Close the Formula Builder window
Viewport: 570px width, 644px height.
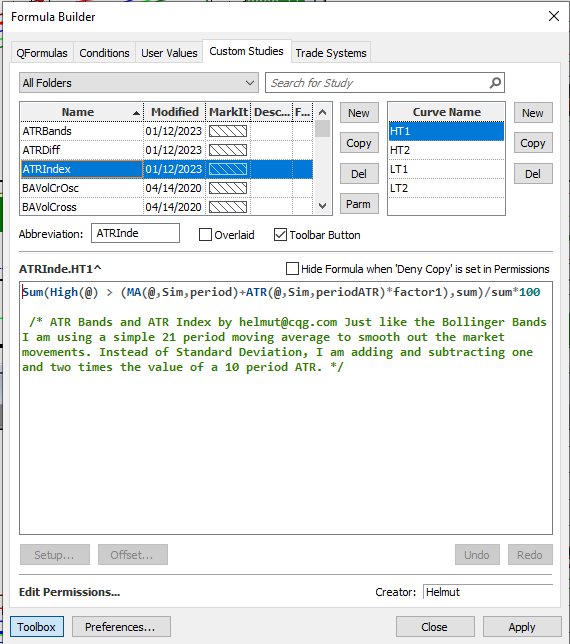click(554, 16)
